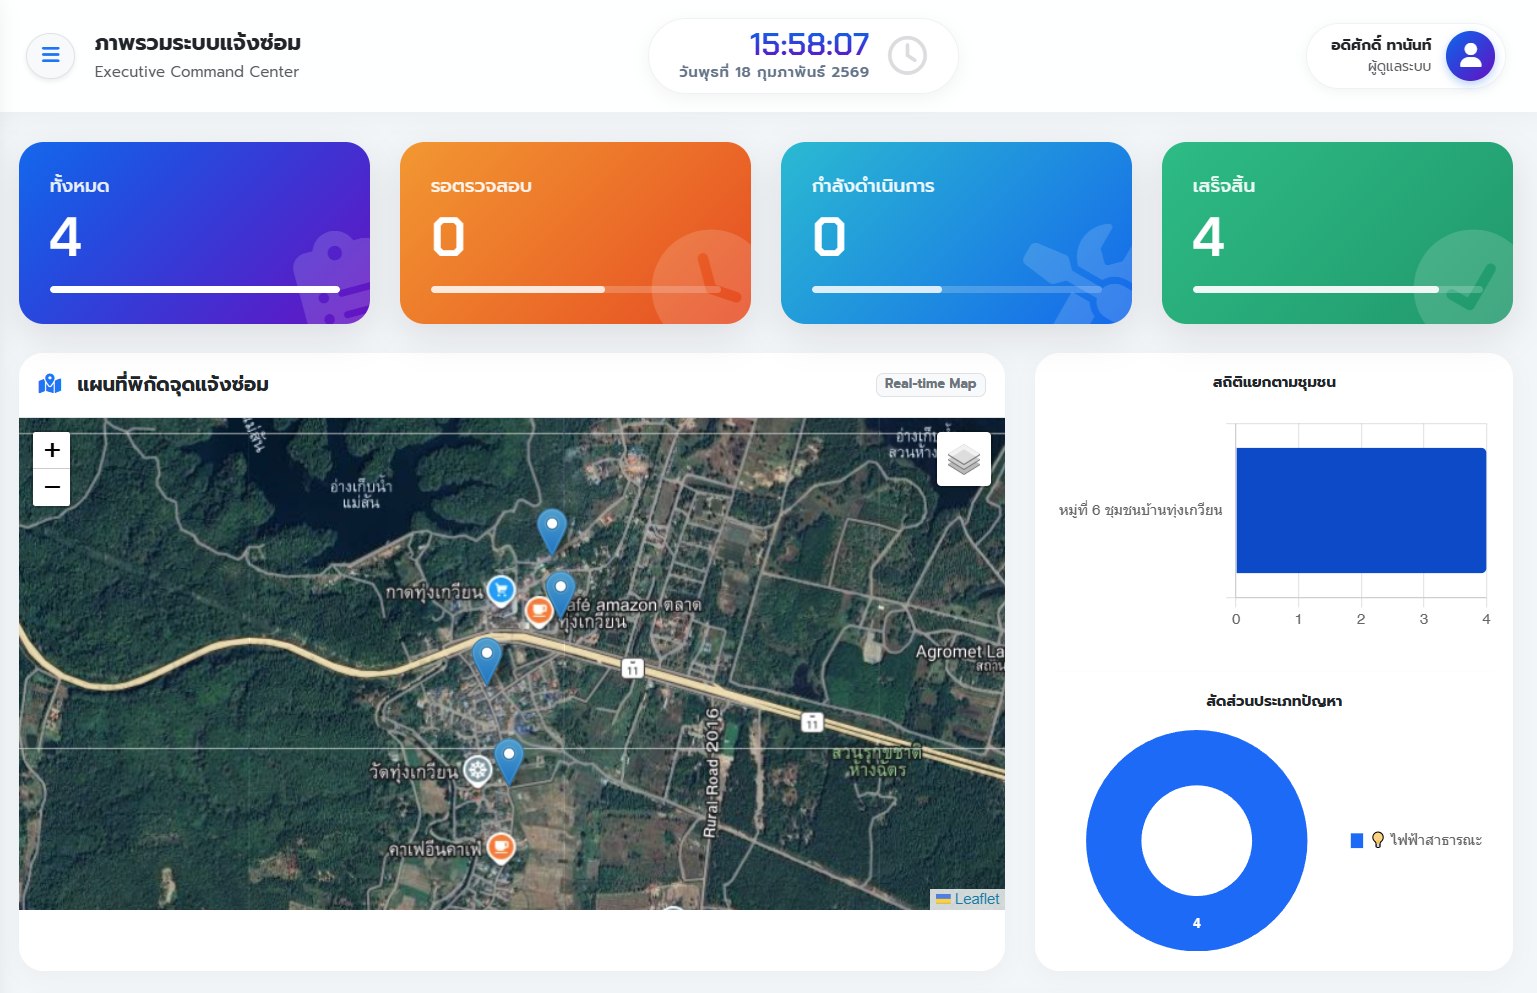Click the orange coffee icon at คาเฟอีนคาเฟ่

(x=501, y=848)
